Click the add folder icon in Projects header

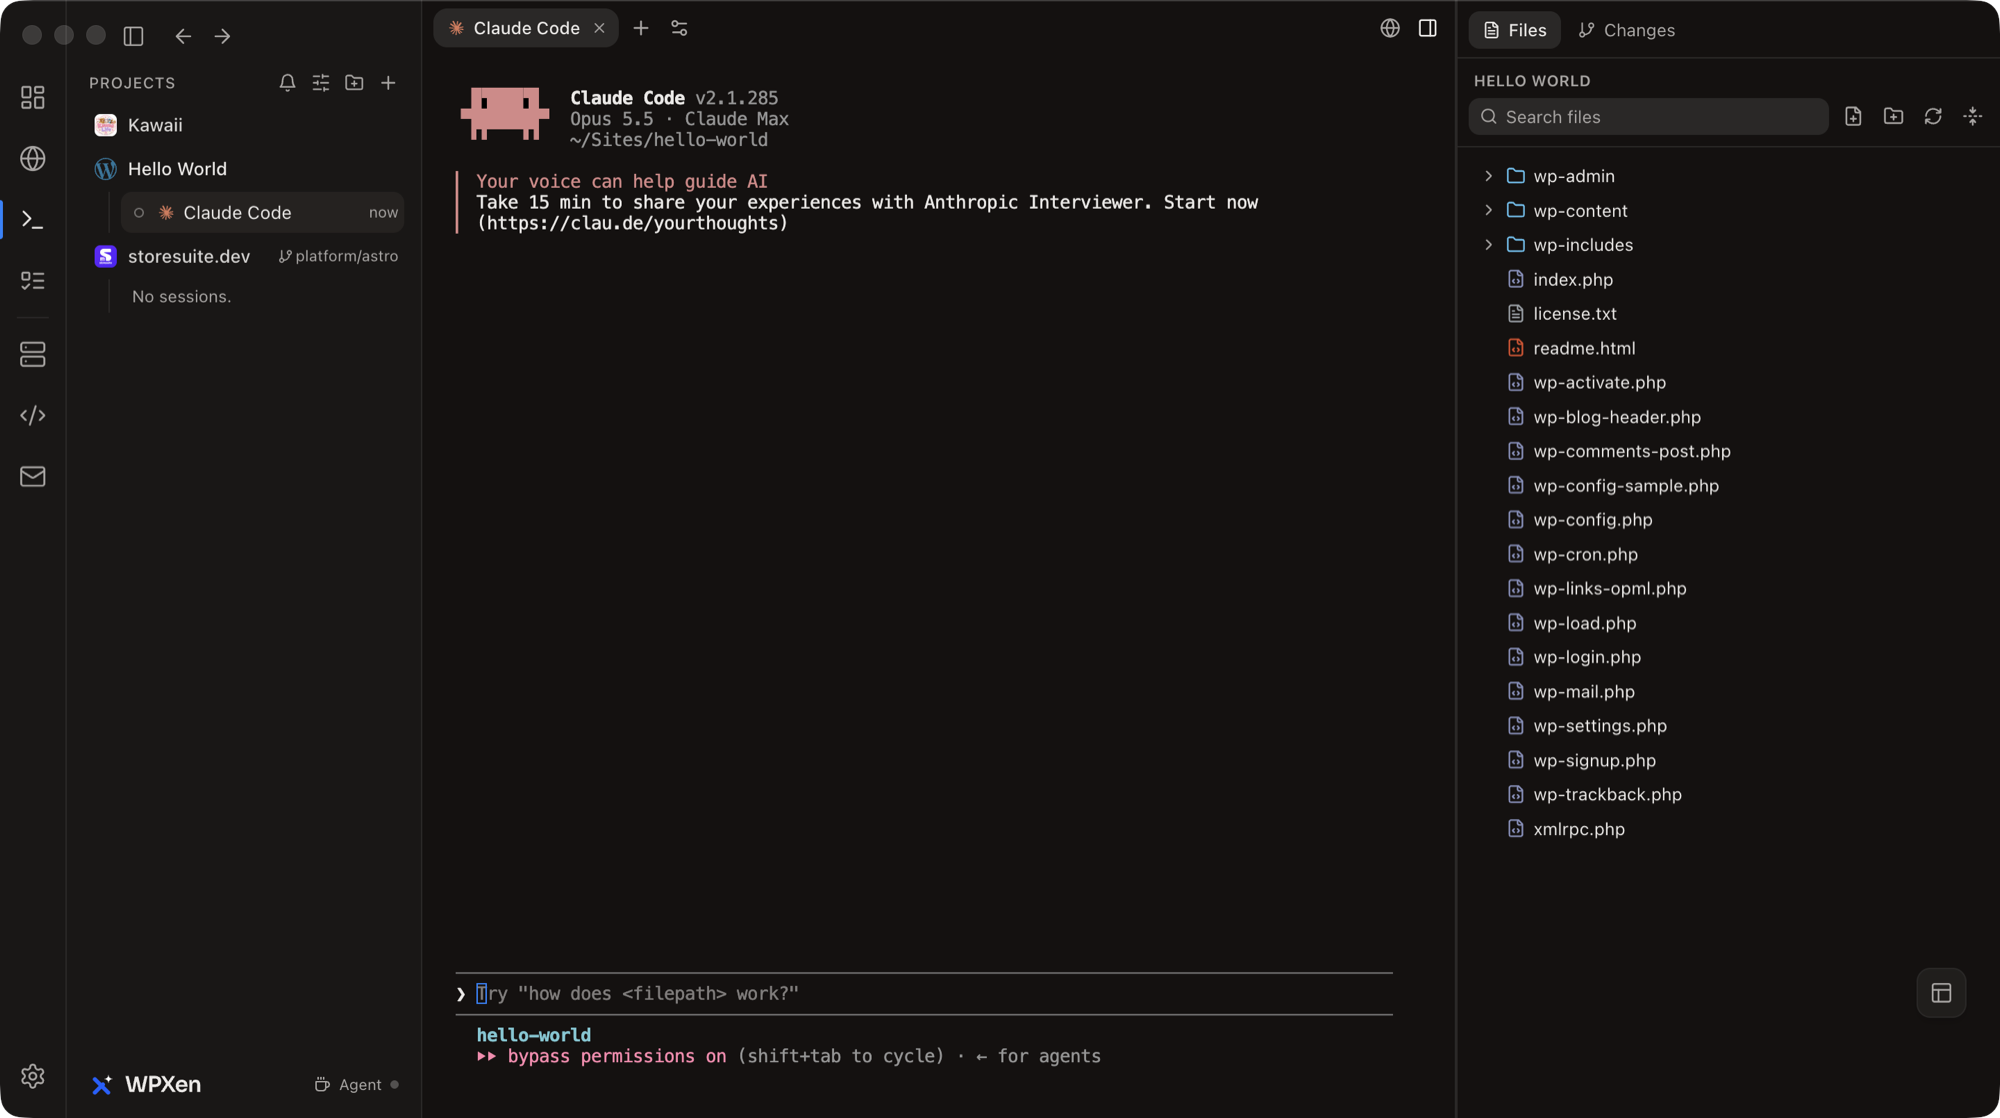[354, 83]
